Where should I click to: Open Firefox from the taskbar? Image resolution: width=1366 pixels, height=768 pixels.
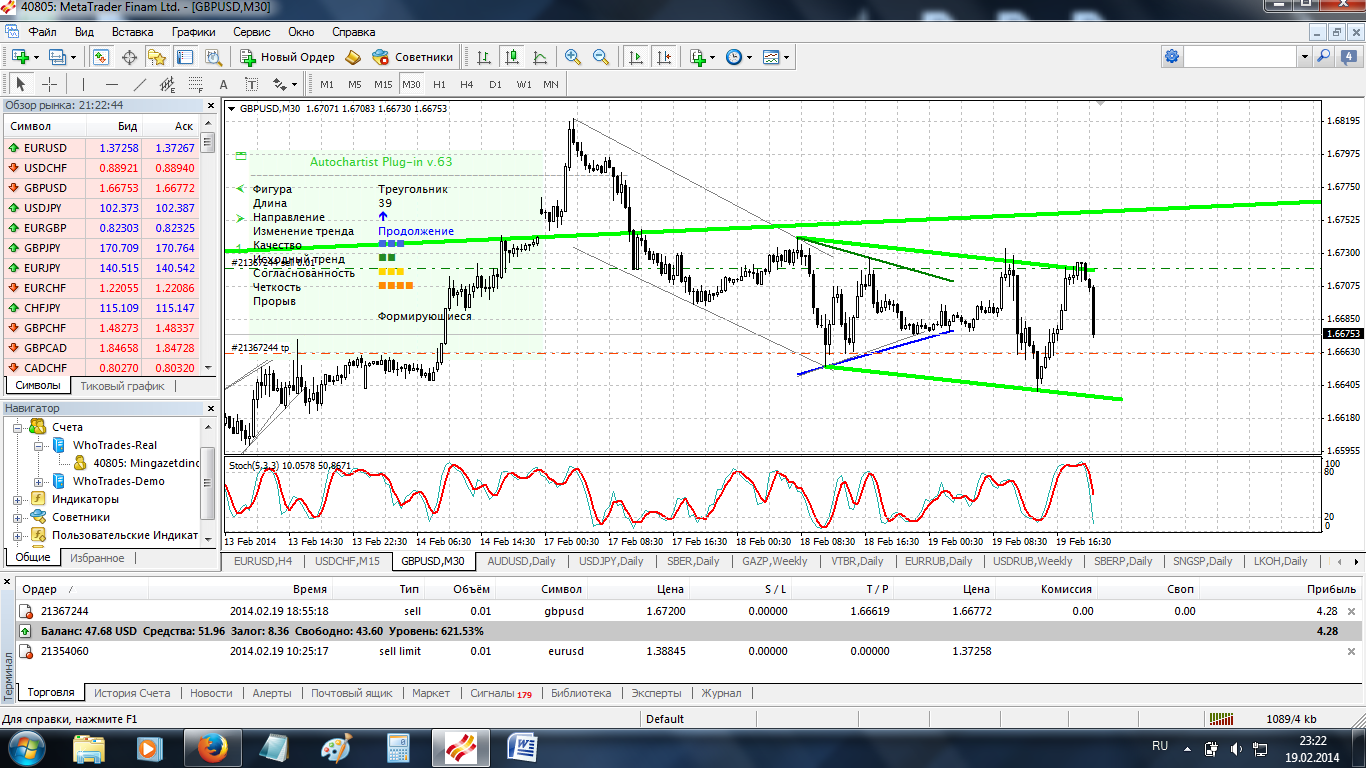click(x=211, y=747)
